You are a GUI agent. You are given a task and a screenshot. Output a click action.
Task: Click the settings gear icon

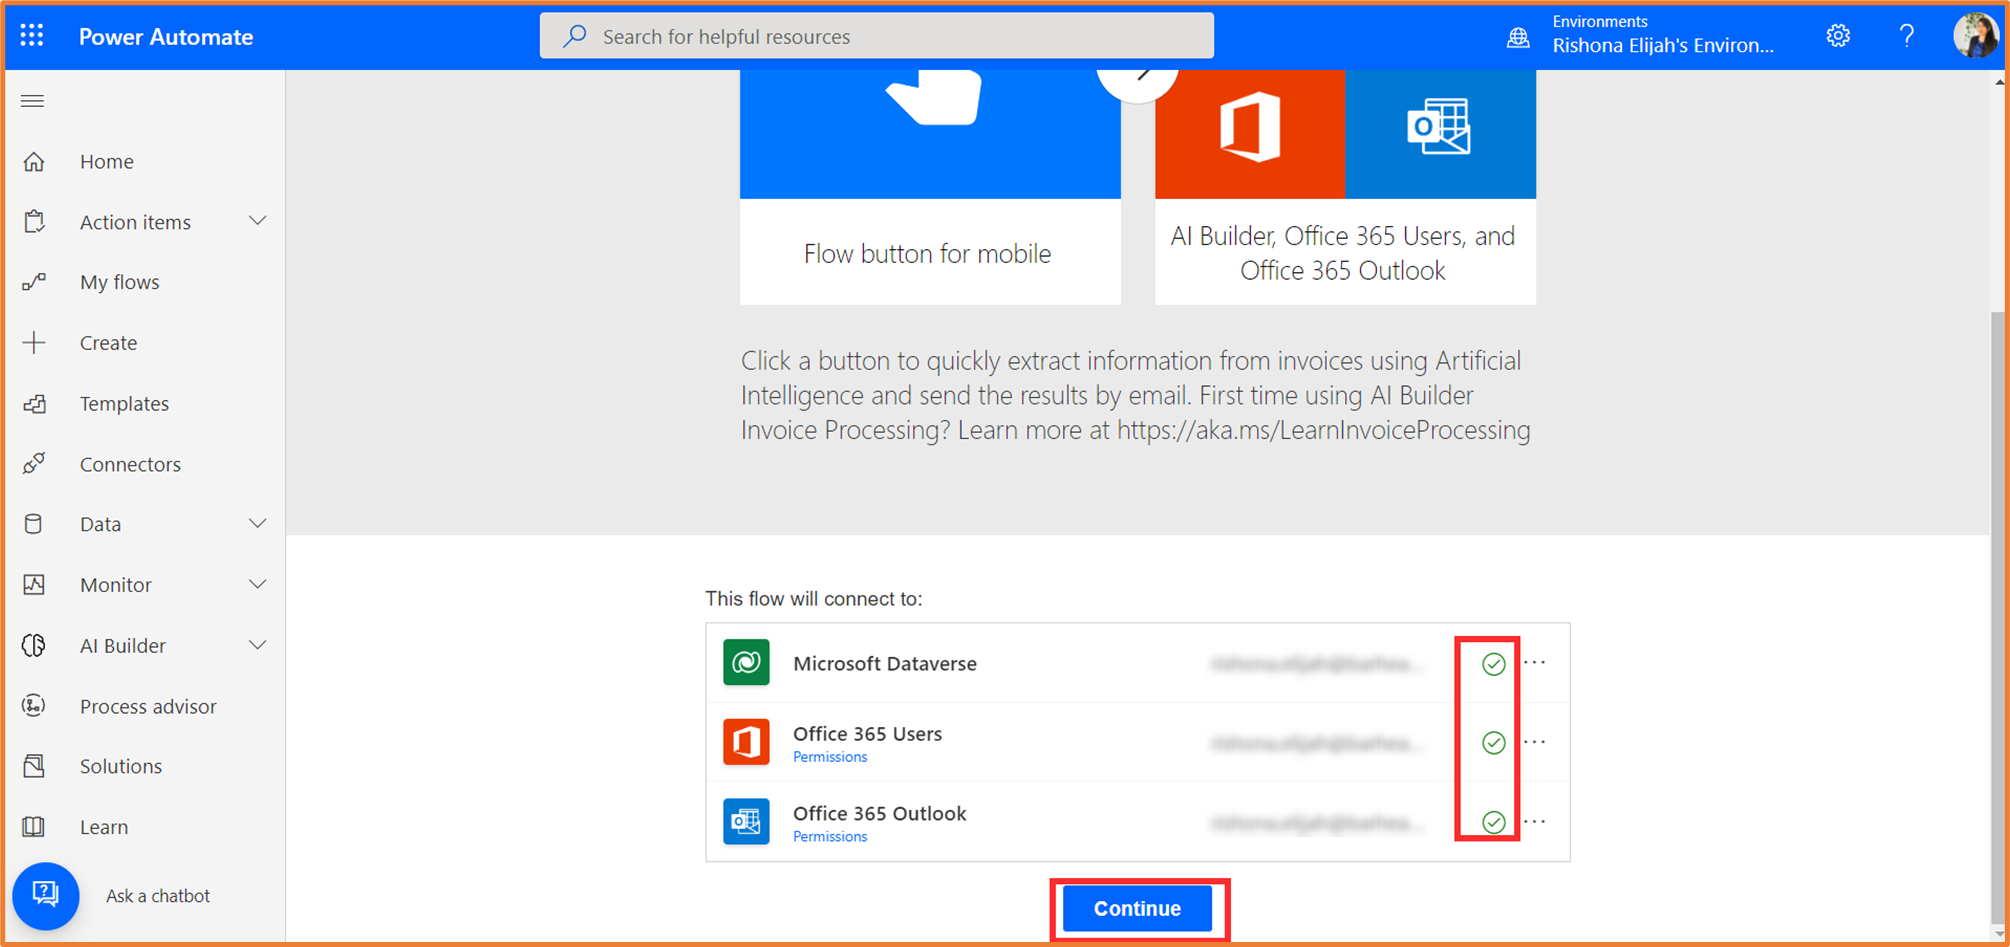tap(1838, 35)
